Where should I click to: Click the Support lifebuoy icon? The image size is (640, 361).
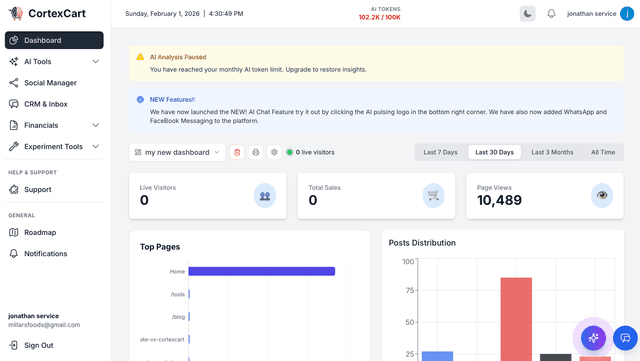coord(13,189)
